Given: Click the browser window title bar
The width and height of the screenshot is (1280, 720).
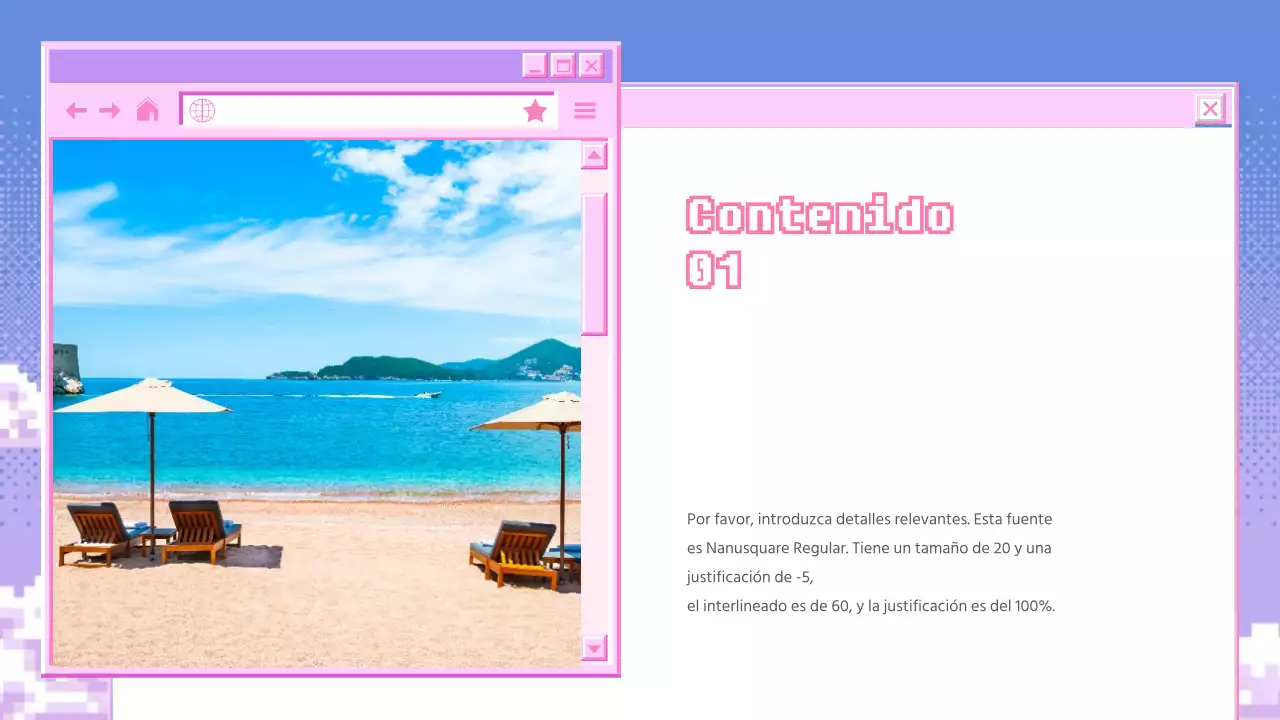Looking at the screenshot, I should 300,64.
